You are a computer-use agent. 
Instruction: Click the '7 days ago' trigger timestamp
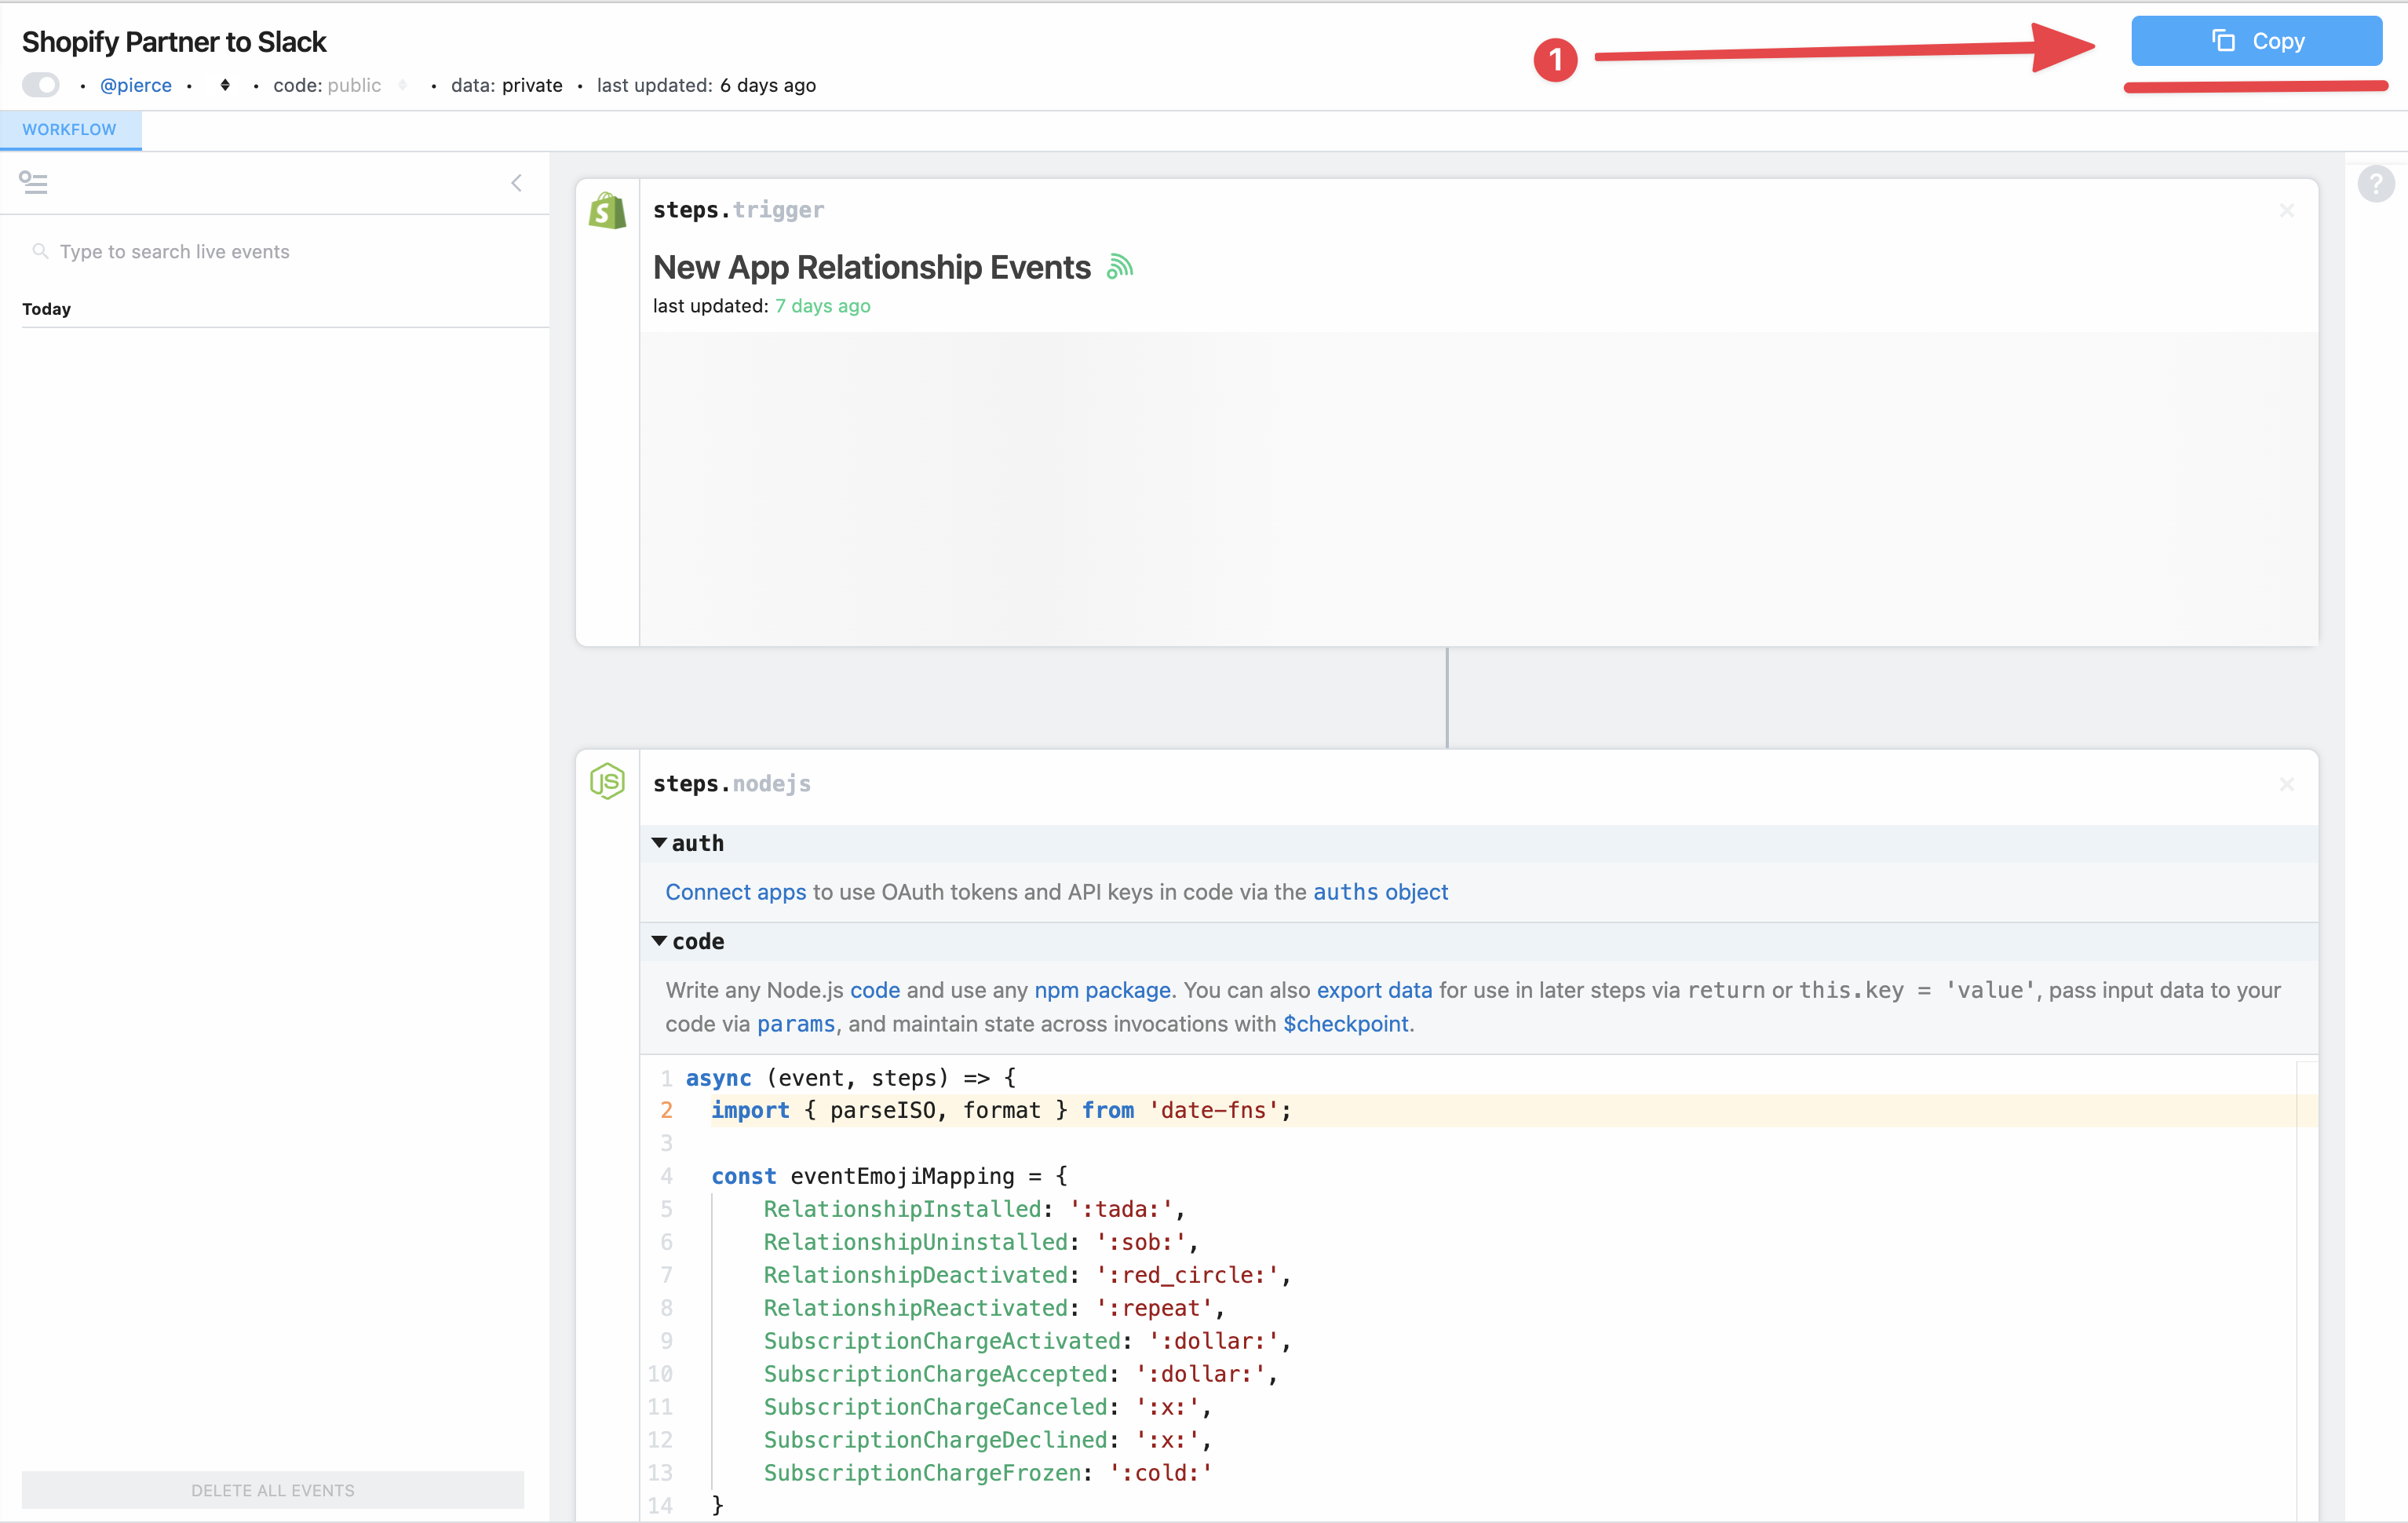[x=823, y=306]
